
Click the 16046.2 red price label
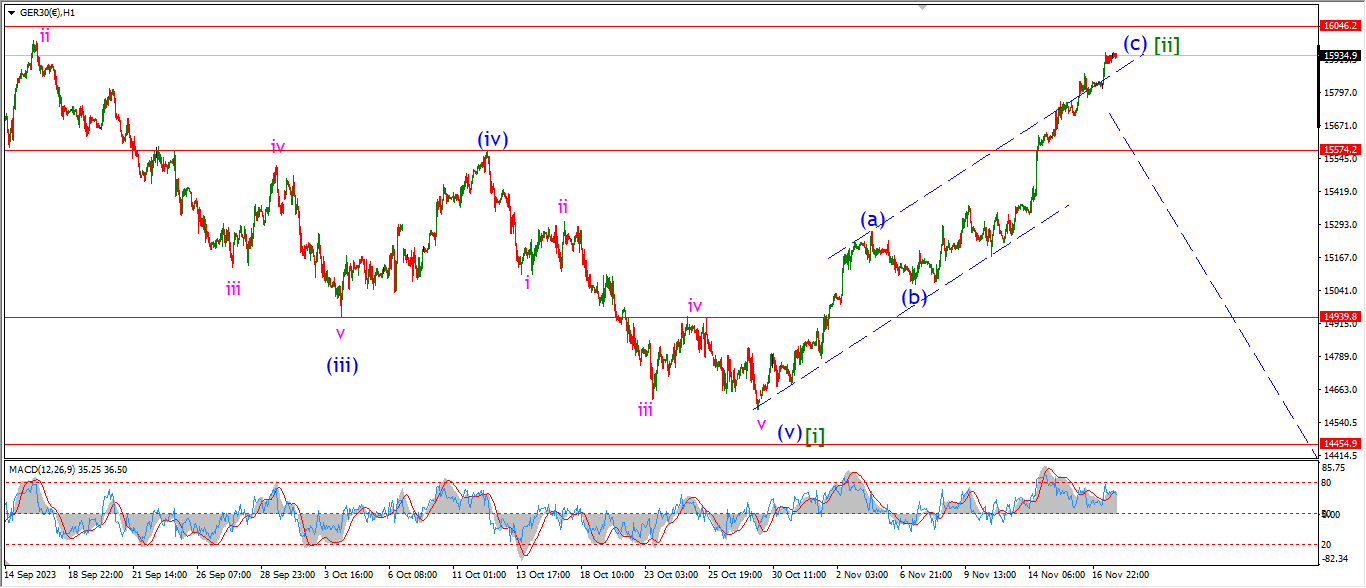coord(1339,26)
